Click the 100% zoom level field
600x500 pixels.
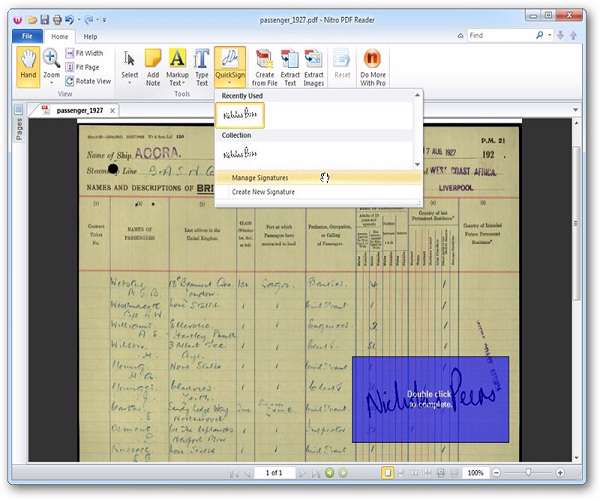[475, 473]
